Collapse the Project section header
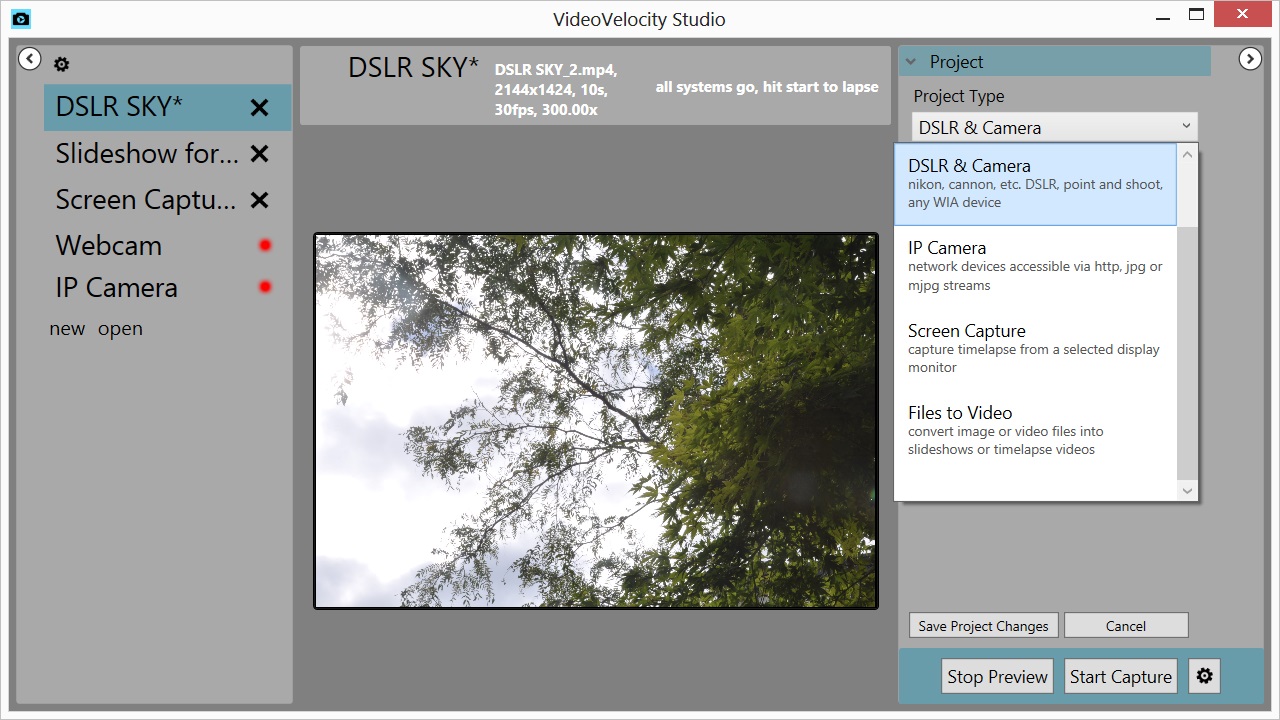The image size is (1280, 720). click(1055, 61)
